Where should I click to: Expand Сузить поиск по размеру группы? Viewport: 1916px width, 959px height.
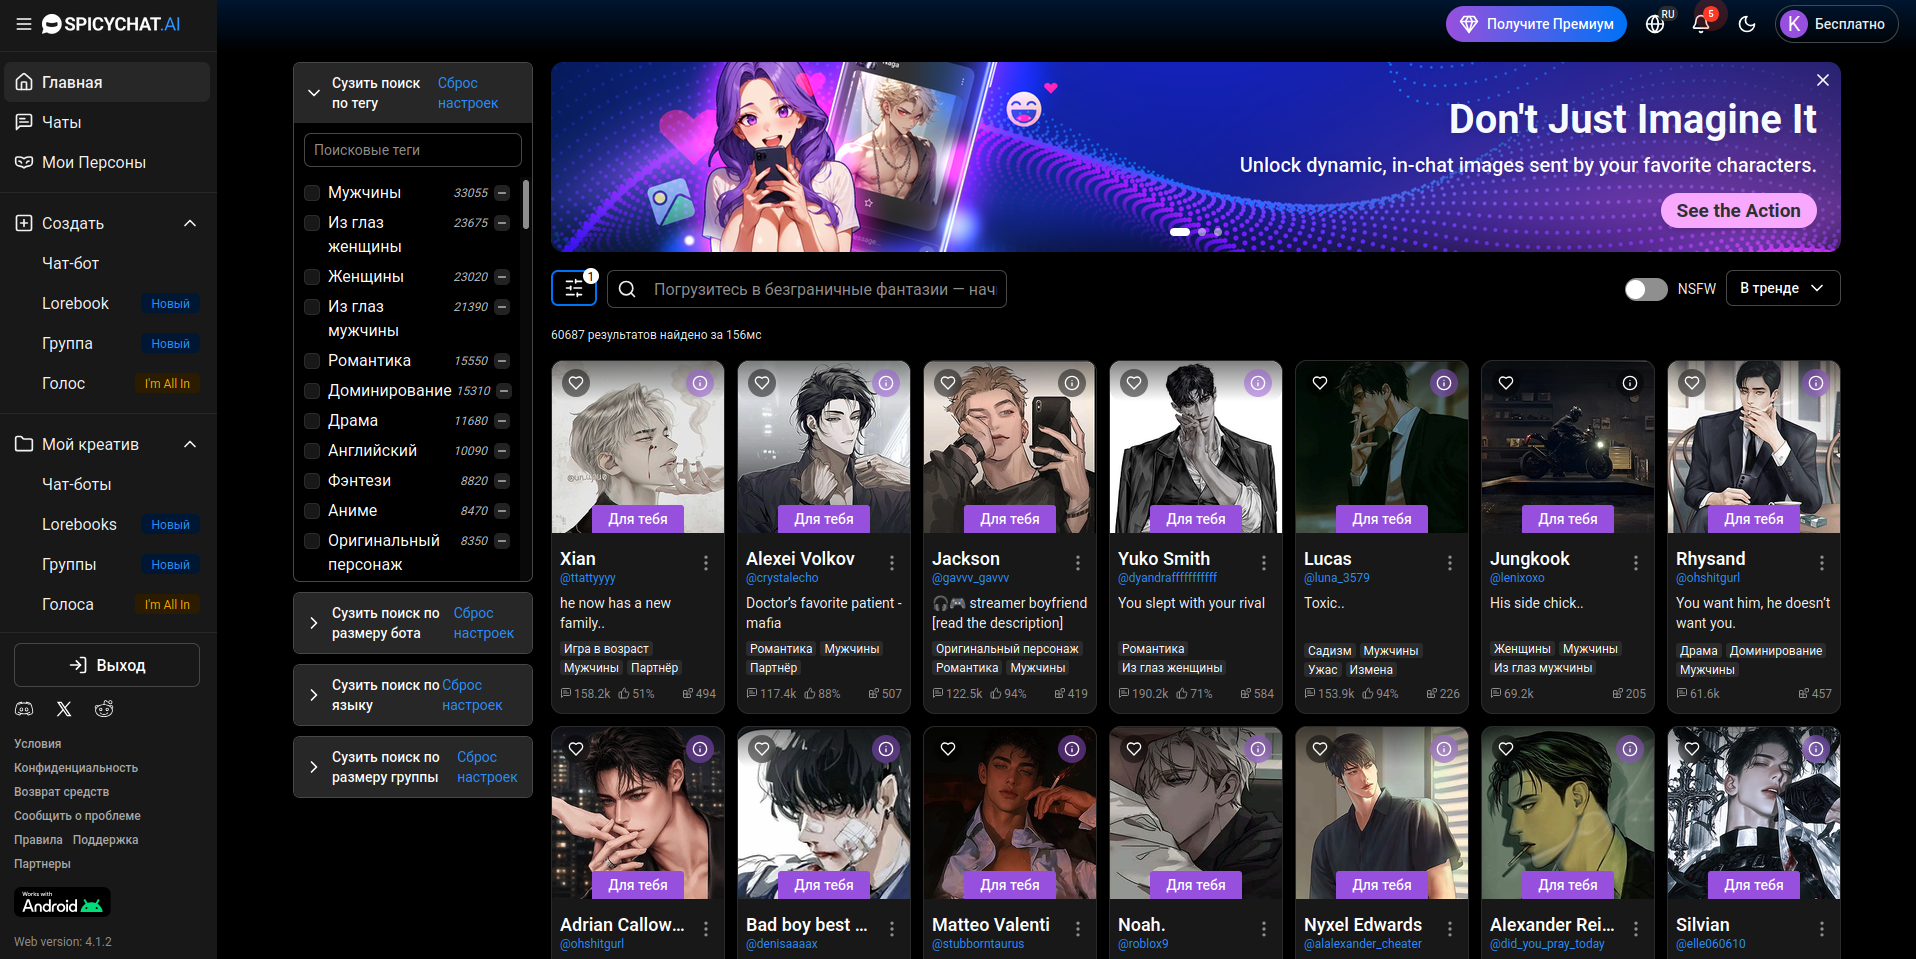point(314,767)
